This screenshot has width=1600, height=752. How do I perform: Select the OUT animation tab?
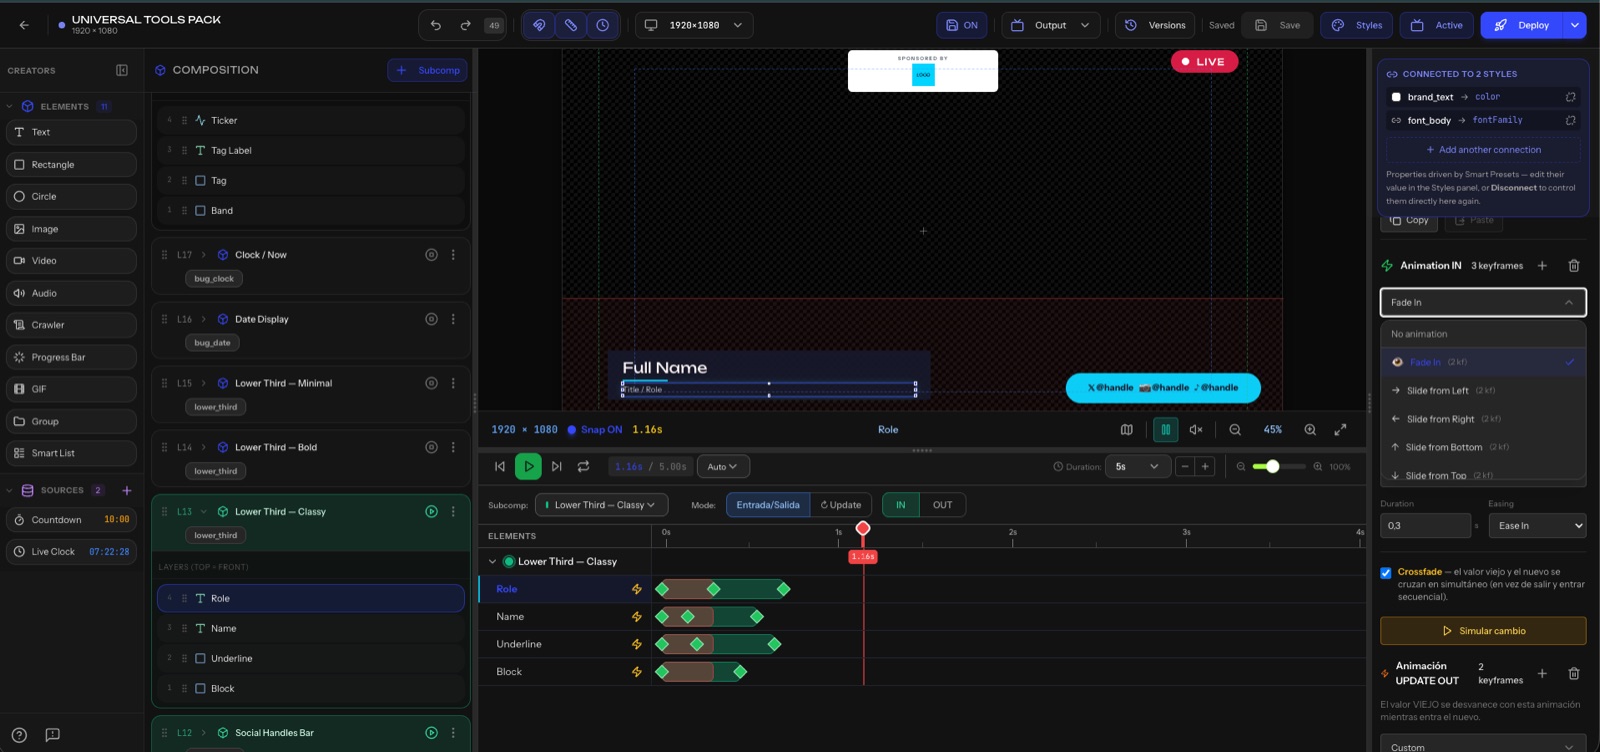943,505
